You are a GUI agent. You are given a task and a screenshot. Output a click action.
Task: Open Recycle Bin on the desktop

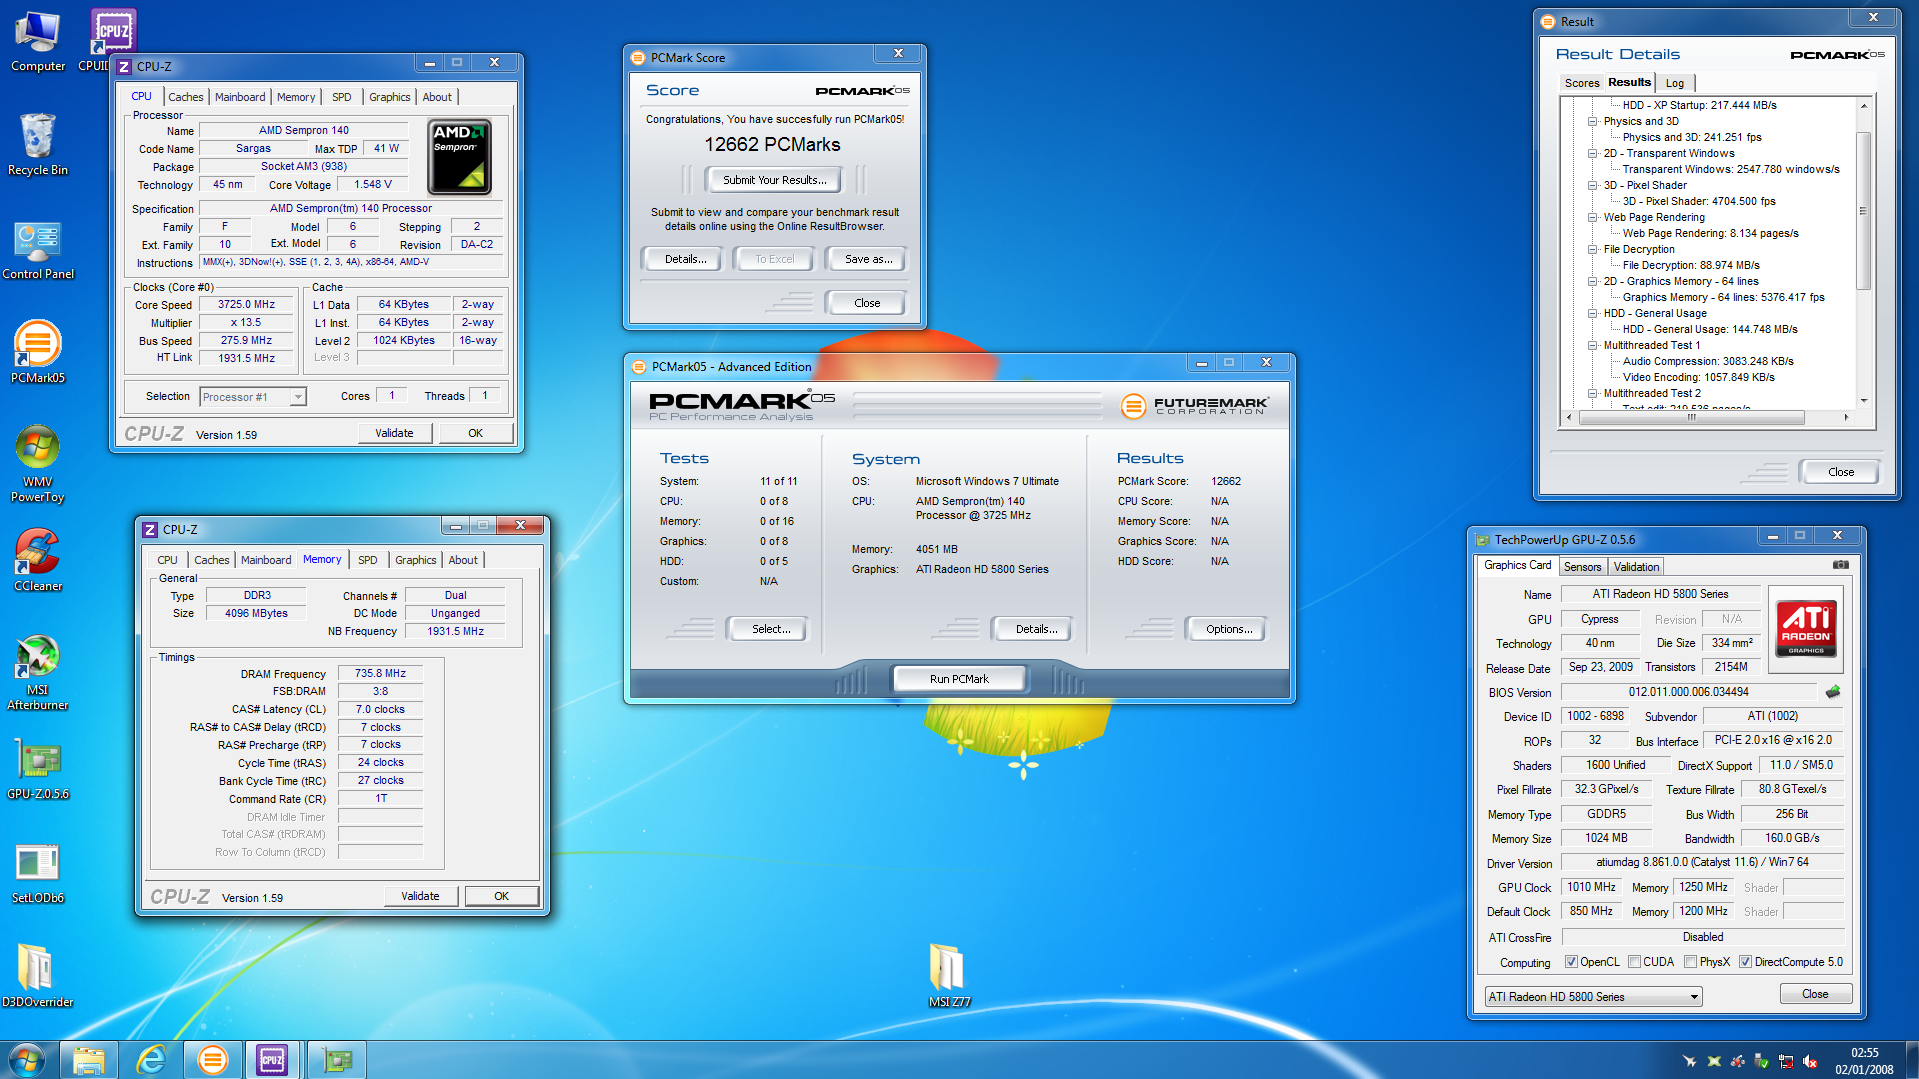tap(38, 144)
